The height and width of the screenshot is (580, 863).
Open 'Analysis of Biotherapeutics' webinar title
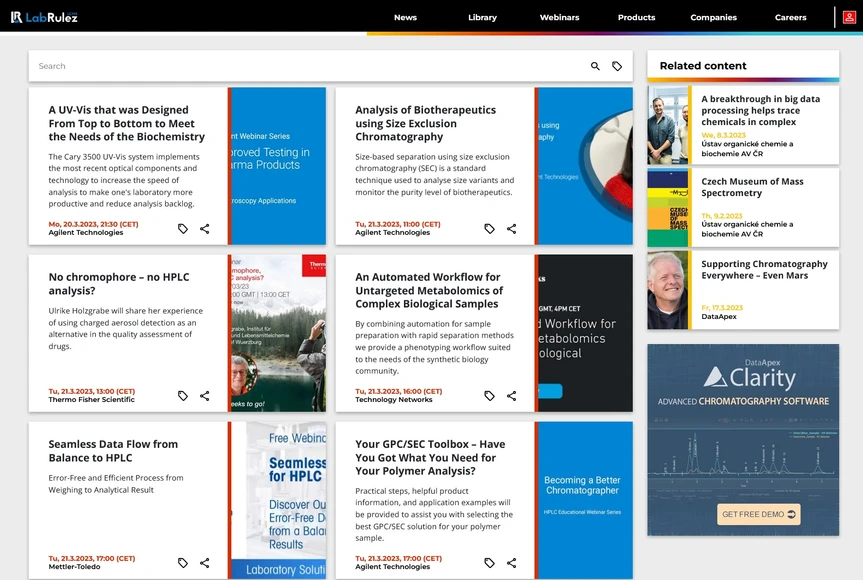425,123
